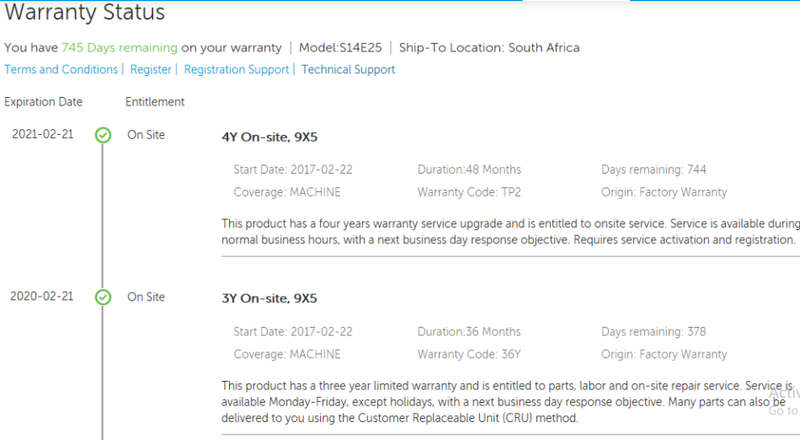Click the Warranty Status page title

(85, 12)
